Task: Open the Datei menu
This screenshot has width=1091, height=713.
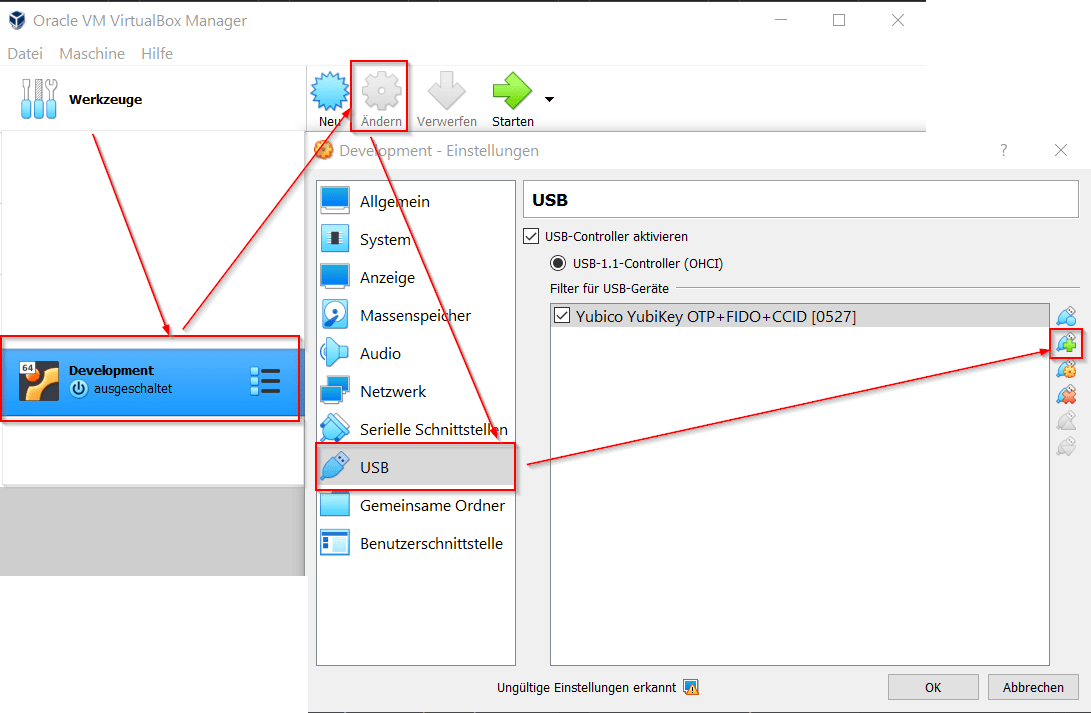Action: pyautogui.click(x=25, y=54)
